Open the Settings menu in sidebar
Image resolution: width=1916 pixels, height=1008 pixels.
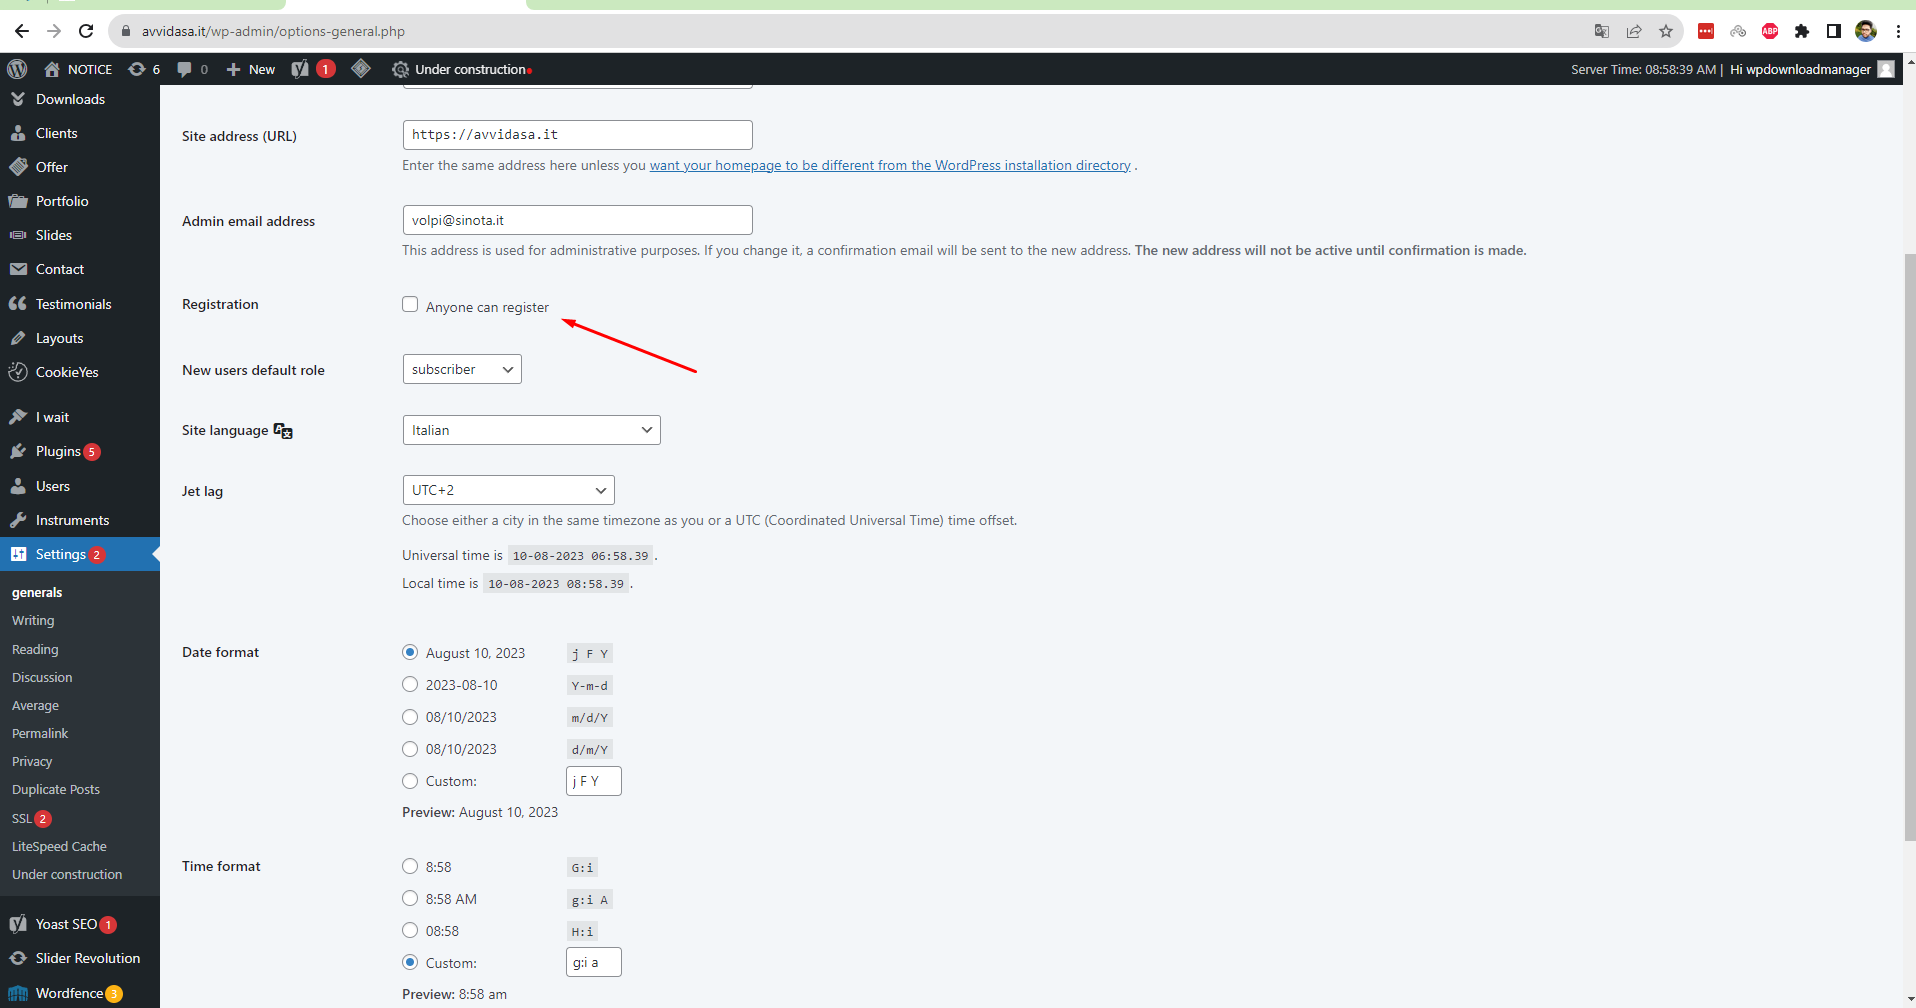pyautogui.click(x=80, y=554)
